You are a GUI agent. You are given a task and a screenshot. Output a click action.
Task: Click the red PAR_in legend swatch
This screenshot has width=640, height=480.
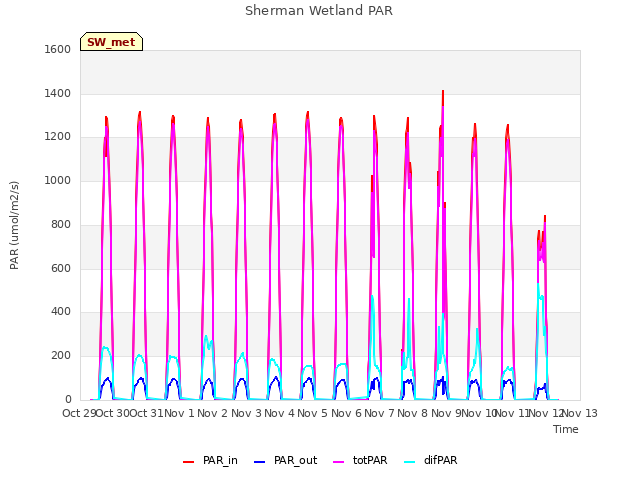coord(189,462)
